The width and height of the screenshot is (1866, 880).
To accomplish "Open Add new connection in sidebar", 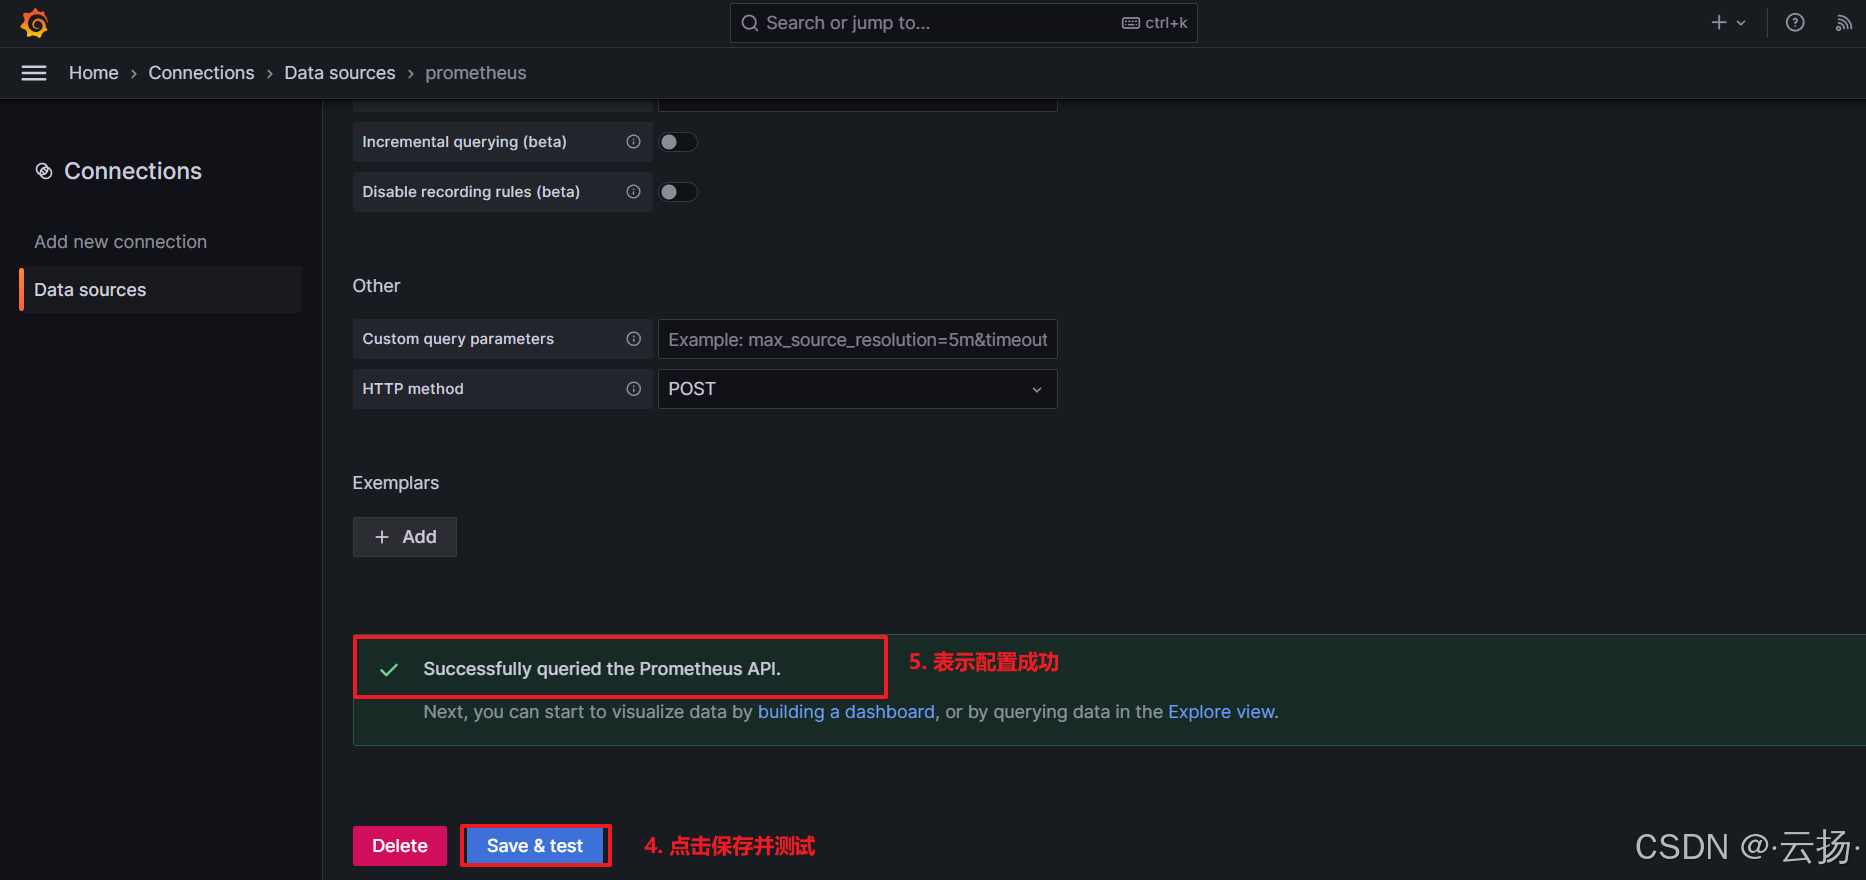I will coord(120,242).
